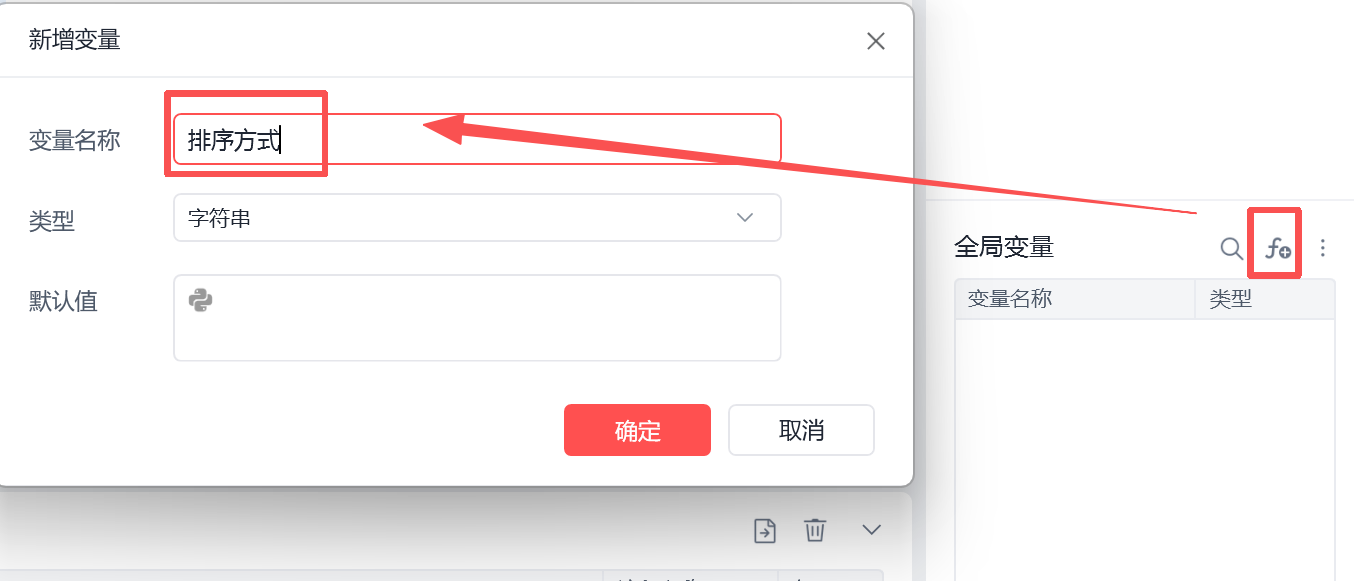Expand the chevron next to trash icon
The image size is (1354, 581).
(x=872, y=529)
